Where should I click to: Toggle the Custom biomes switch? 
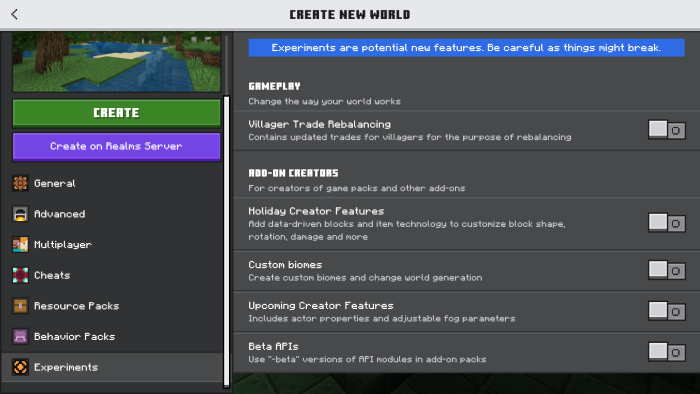(x=667, y=270)
